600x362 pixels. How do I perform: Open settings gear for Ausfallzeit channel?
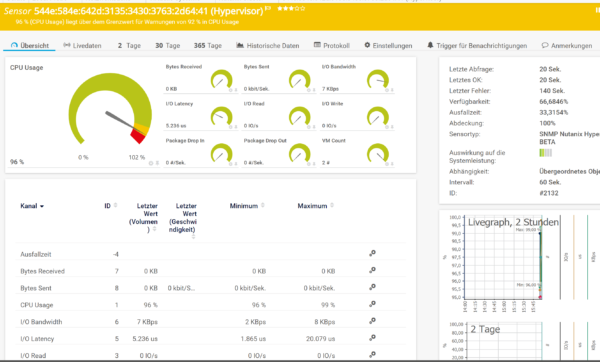[x=372, y=253]
